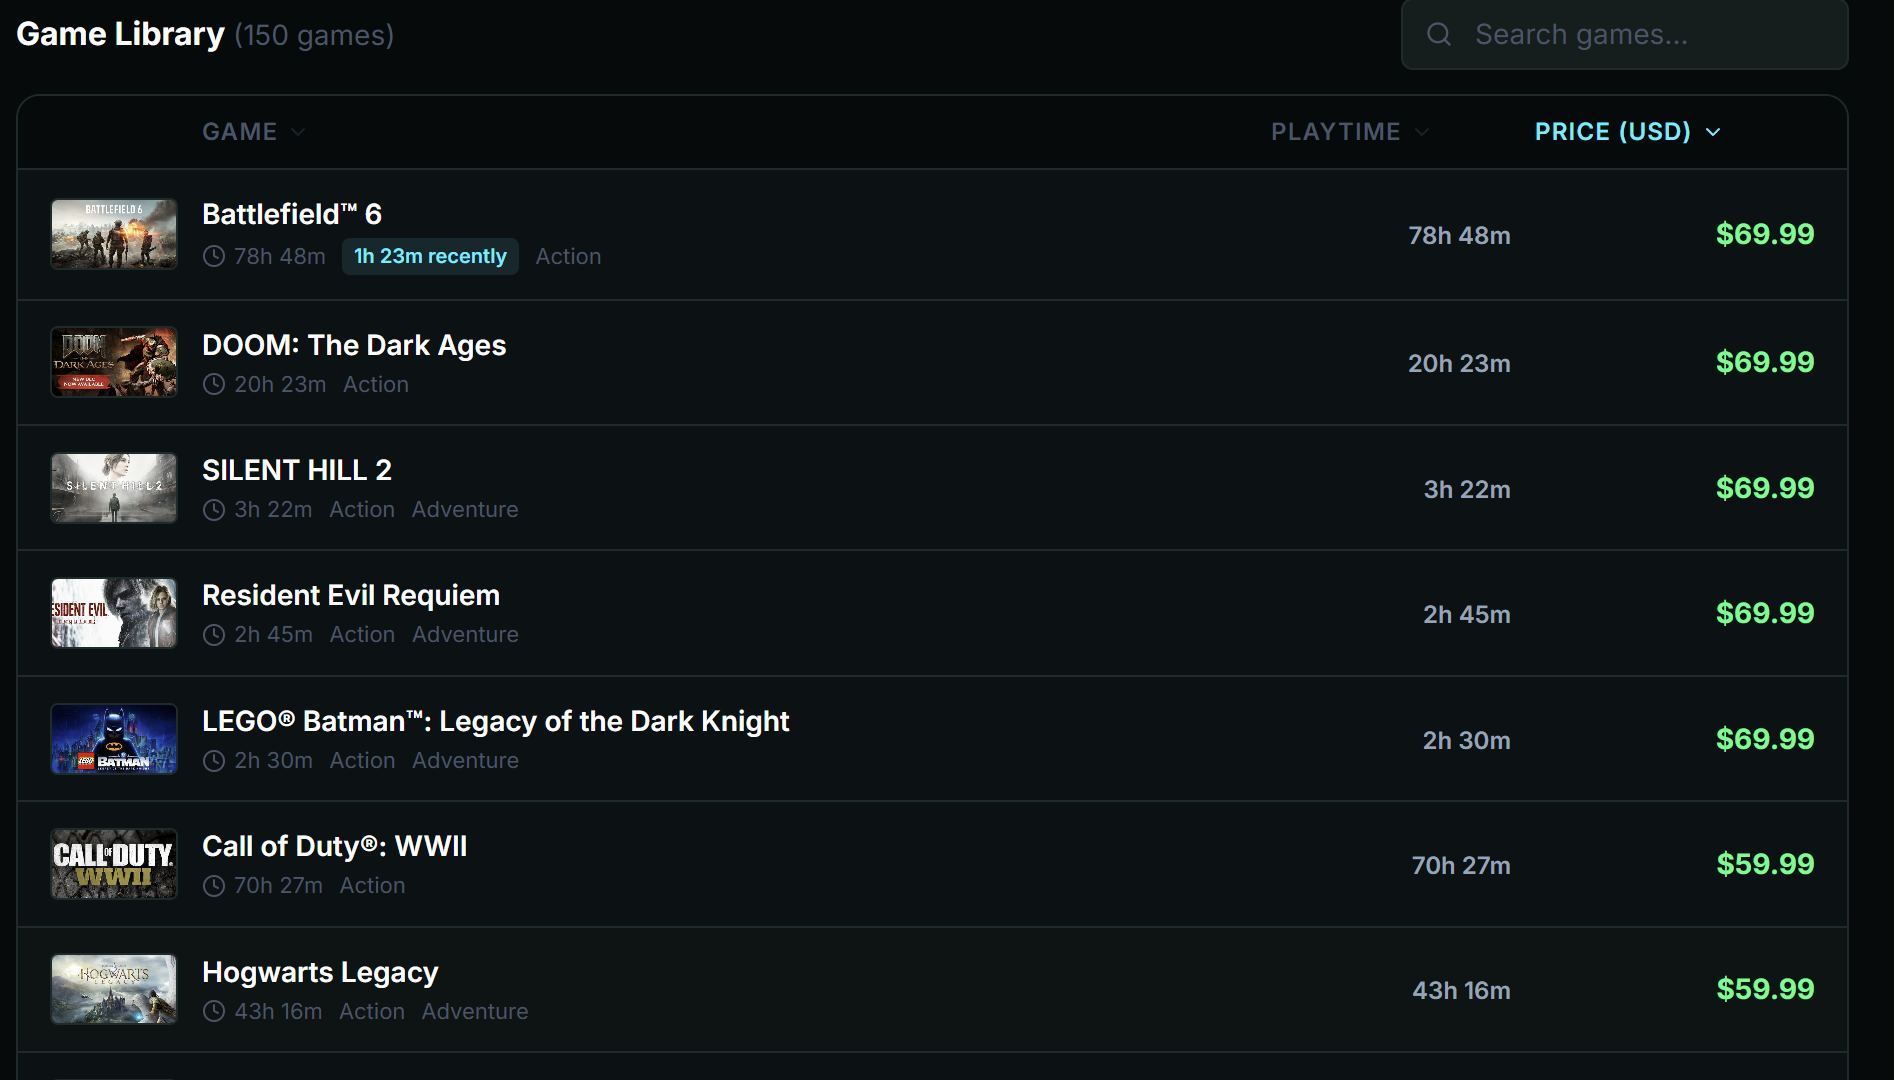This screenshot has width=1894, height=1080.
Task: Click the clock icon under Resident Evil Requiem
Action: [x=214, y=635]
